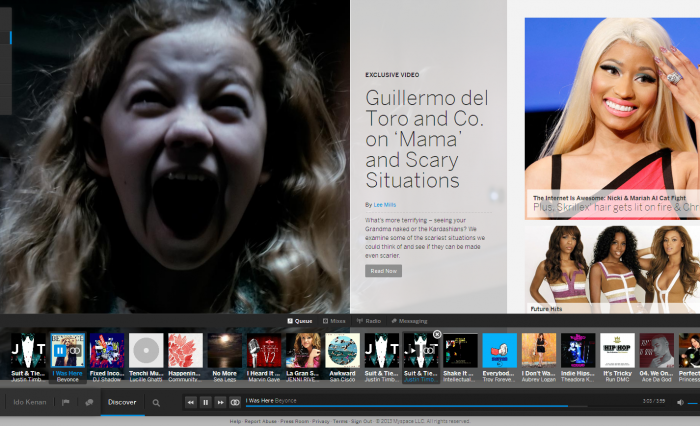The width and height of the screenshot is (700, 426).
Task: Open Ido Kenan profile menu
Action: pos(30,402)
